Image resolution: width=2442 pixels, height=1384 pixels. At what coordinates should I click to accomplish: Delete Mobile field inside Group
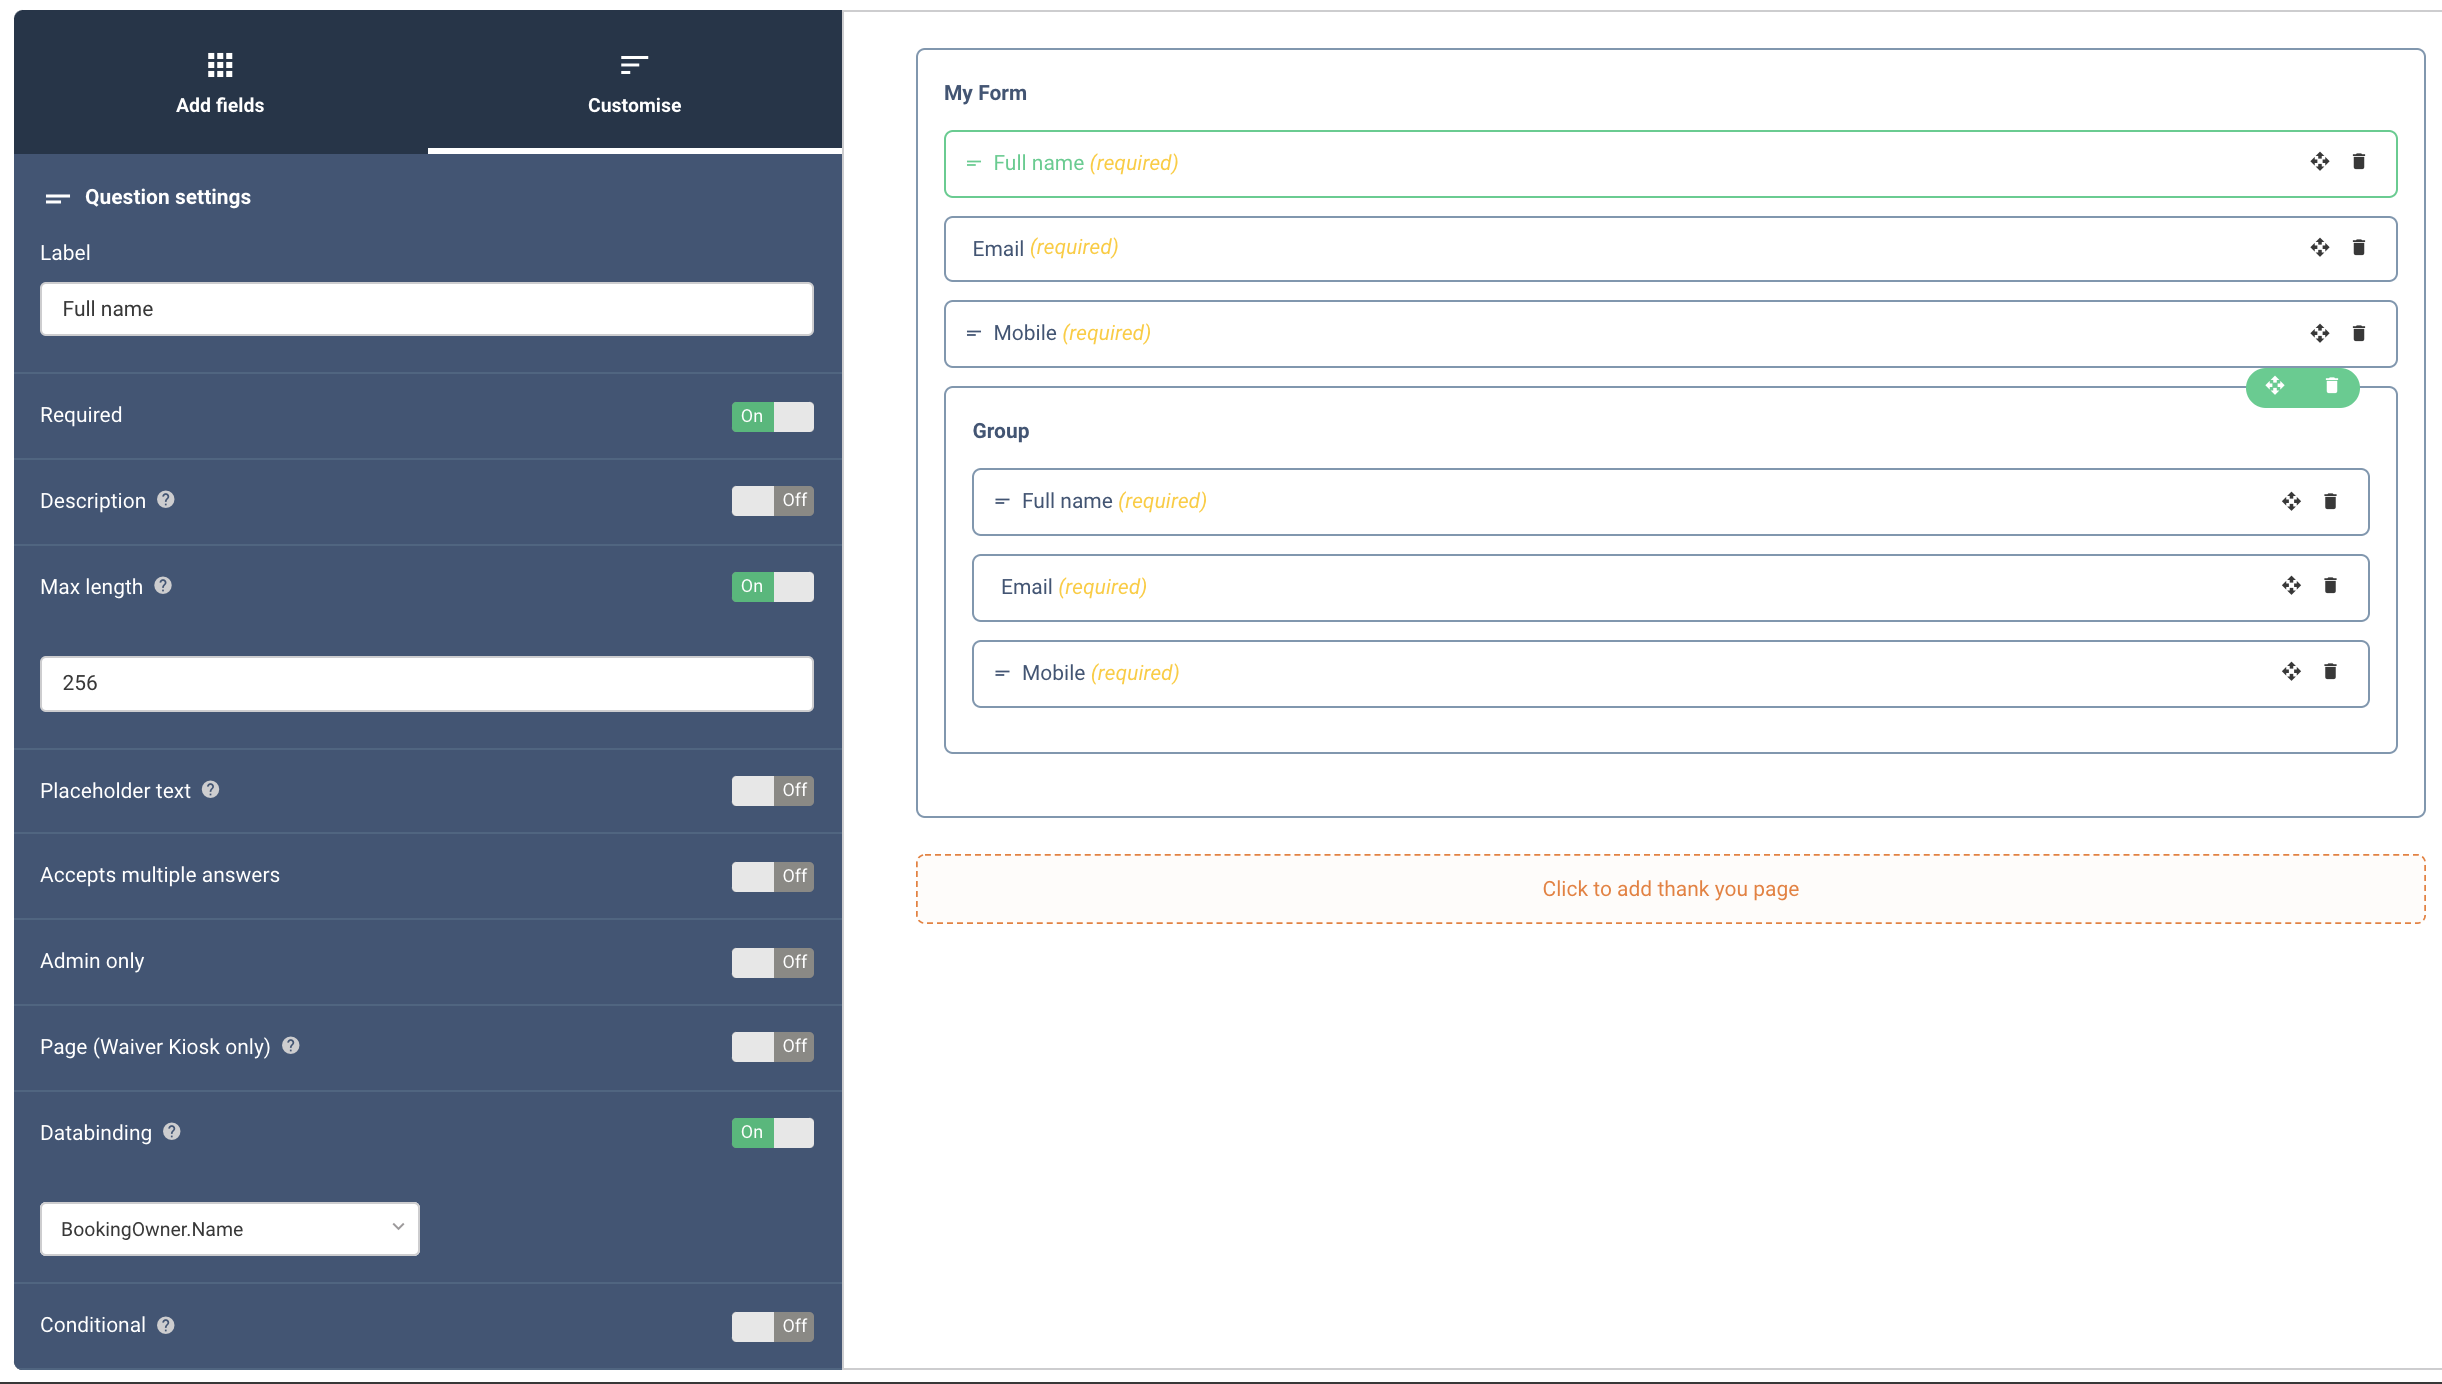pos(2330,671)
